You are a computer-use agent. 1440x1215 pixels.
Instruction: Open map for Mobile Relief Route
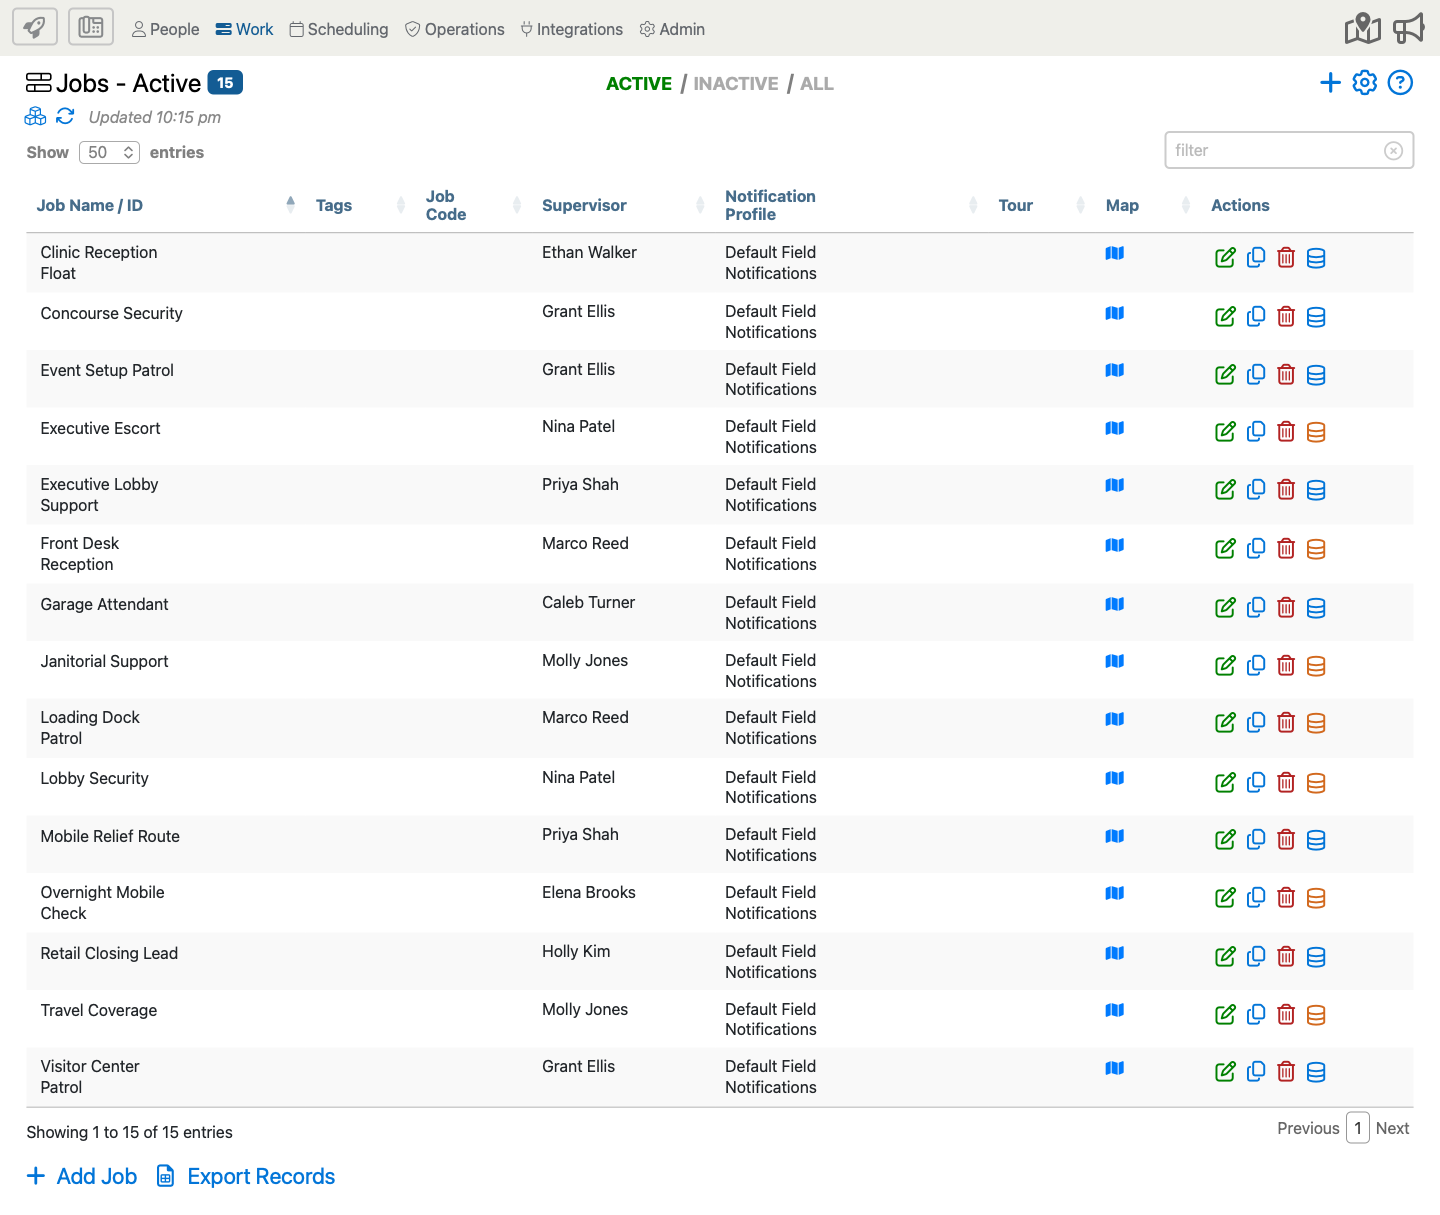1115,837
